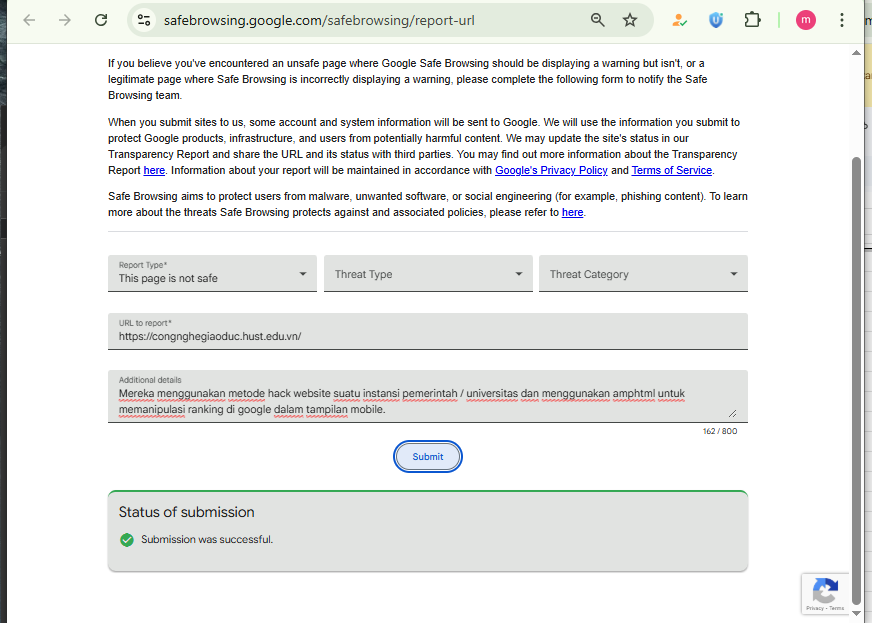Click the 'Status of submission' heading
872x623 pixels.
point(186,512)
